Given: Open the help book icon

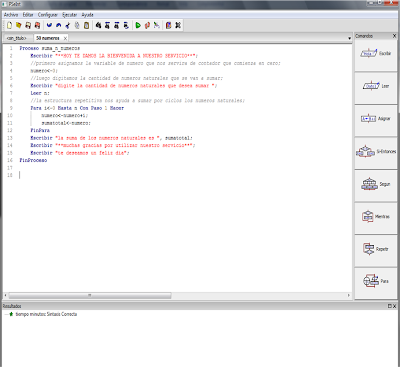Looking at the screenshot, I should pos(169,25).
